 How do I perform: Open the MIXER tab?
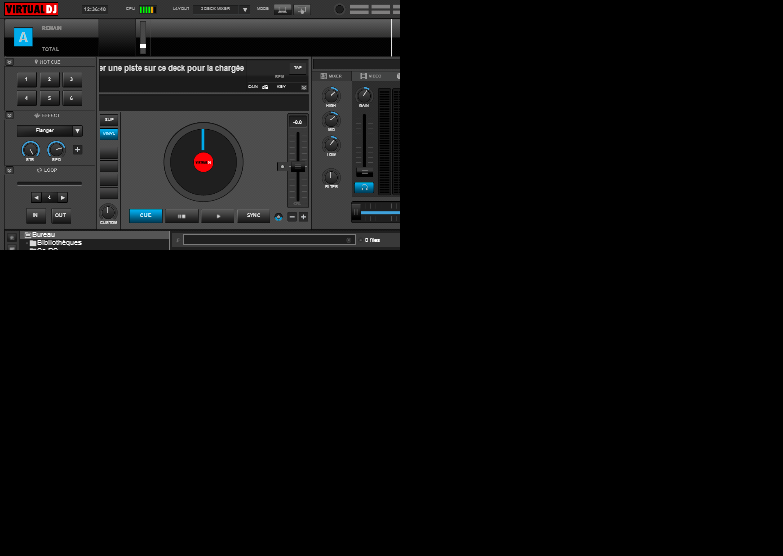point(331,76)
